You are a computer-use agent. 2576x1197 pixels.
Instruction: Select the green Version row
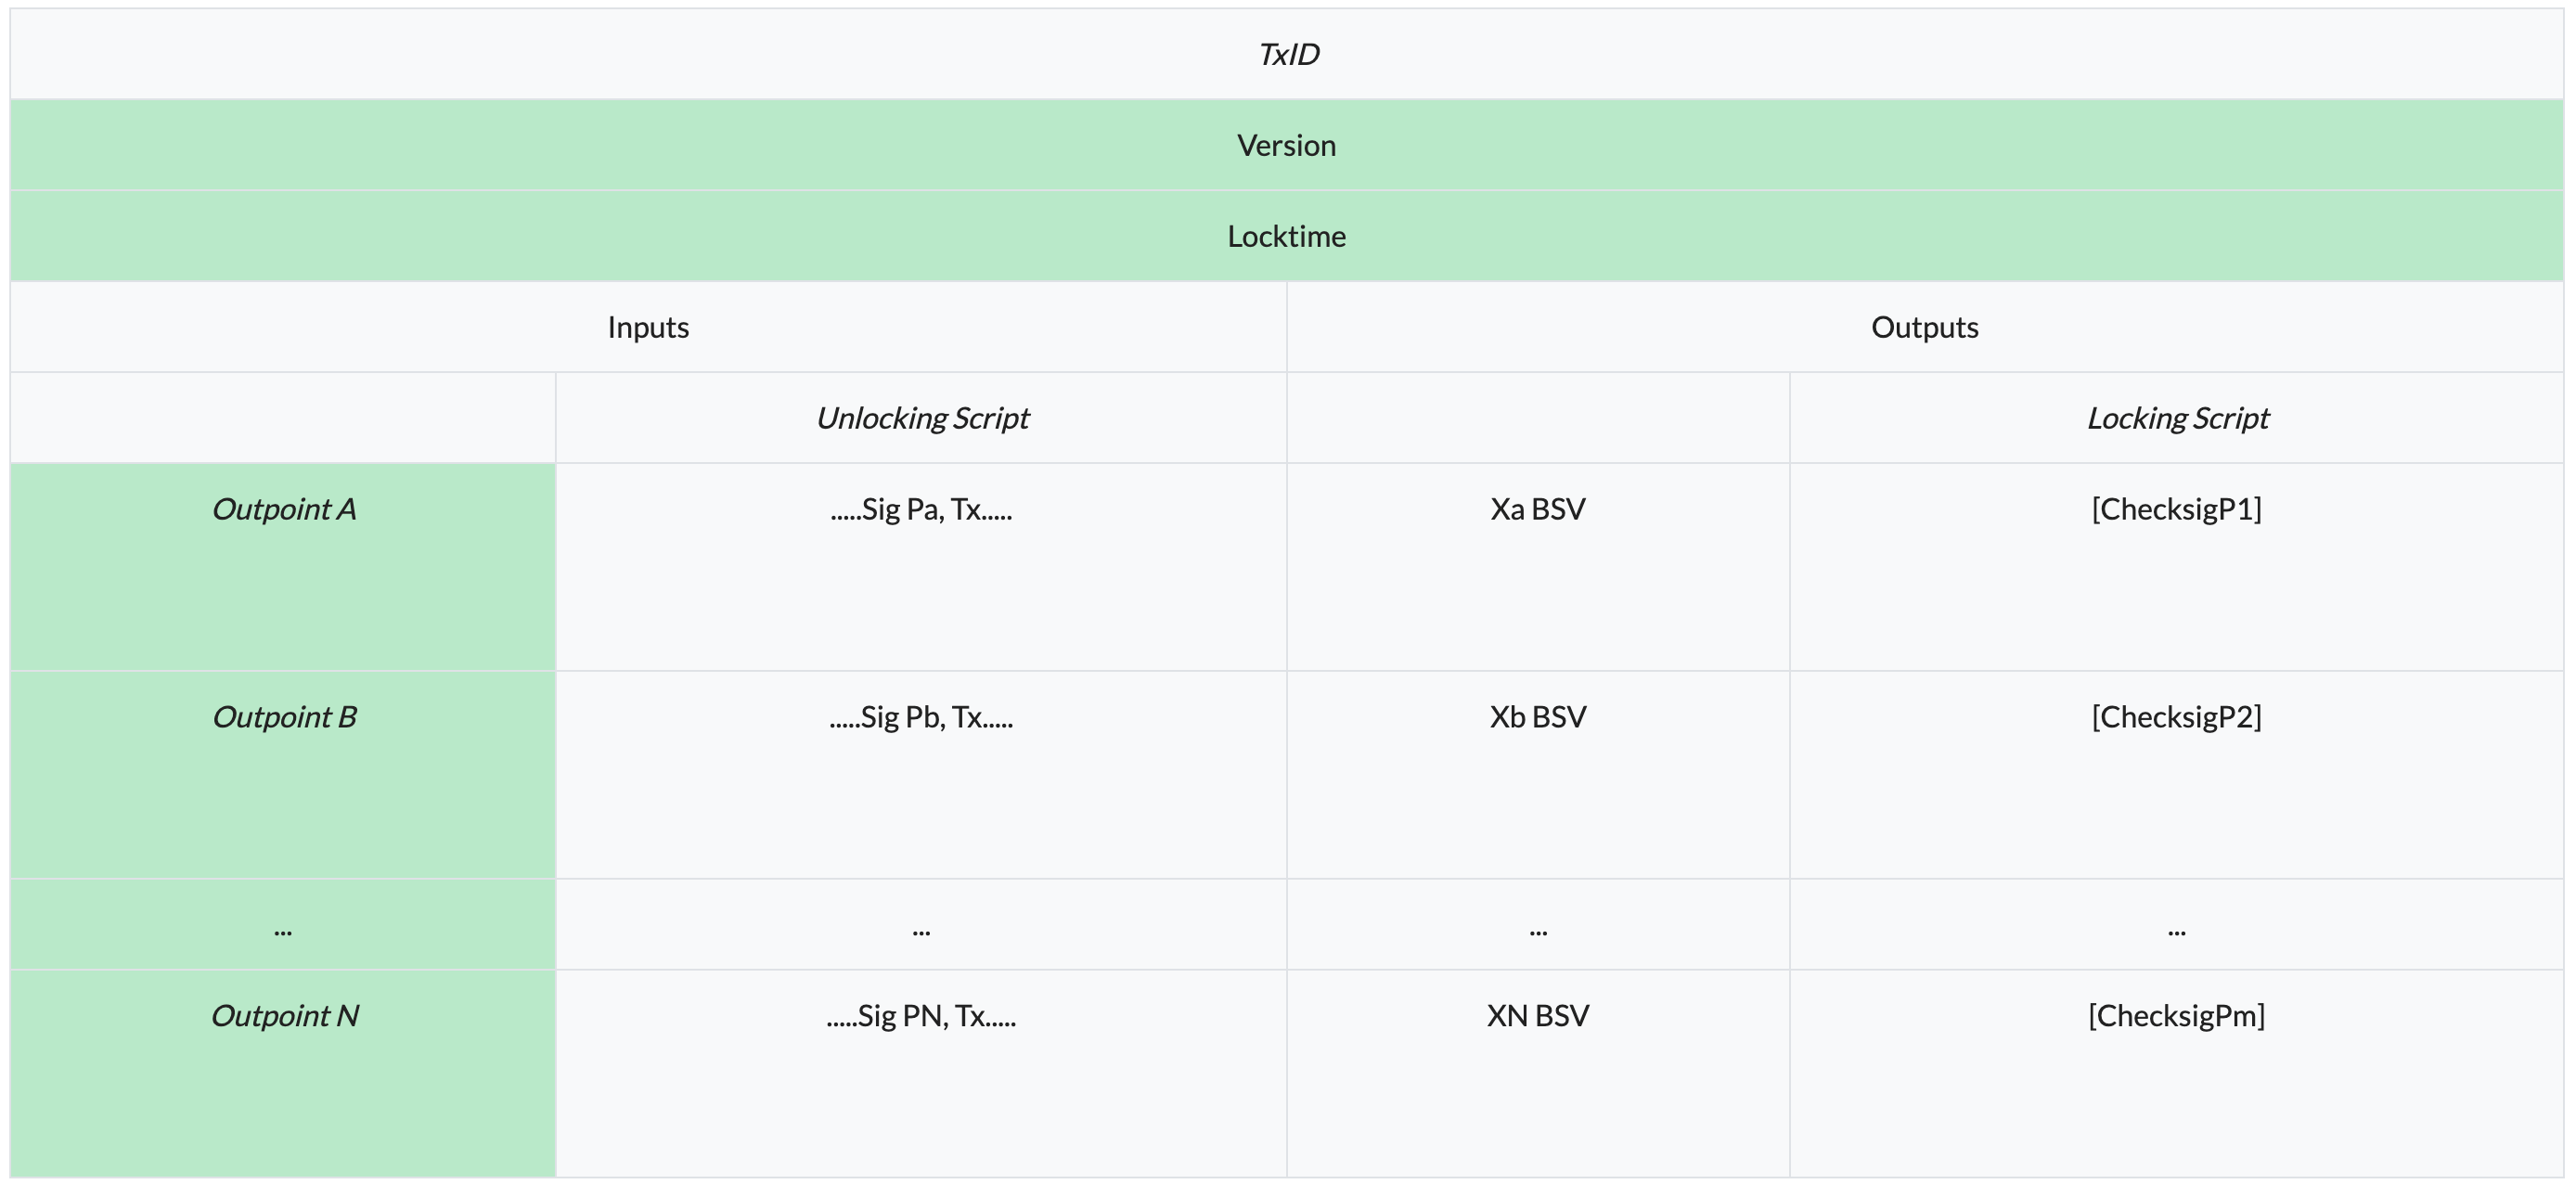click(x=1286, y=146)
